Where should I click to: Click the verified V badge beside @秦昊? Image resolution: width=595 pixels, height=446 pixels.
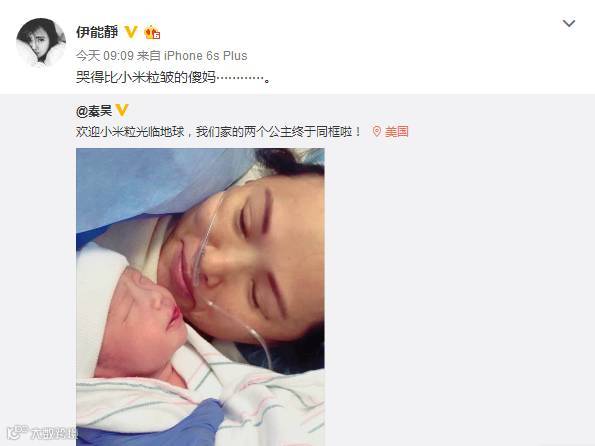122,110
